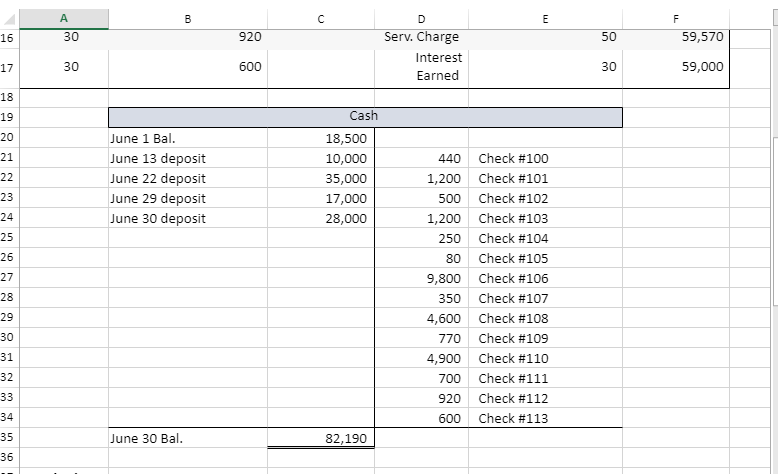Select the Check #100 cell

point(545,158)
